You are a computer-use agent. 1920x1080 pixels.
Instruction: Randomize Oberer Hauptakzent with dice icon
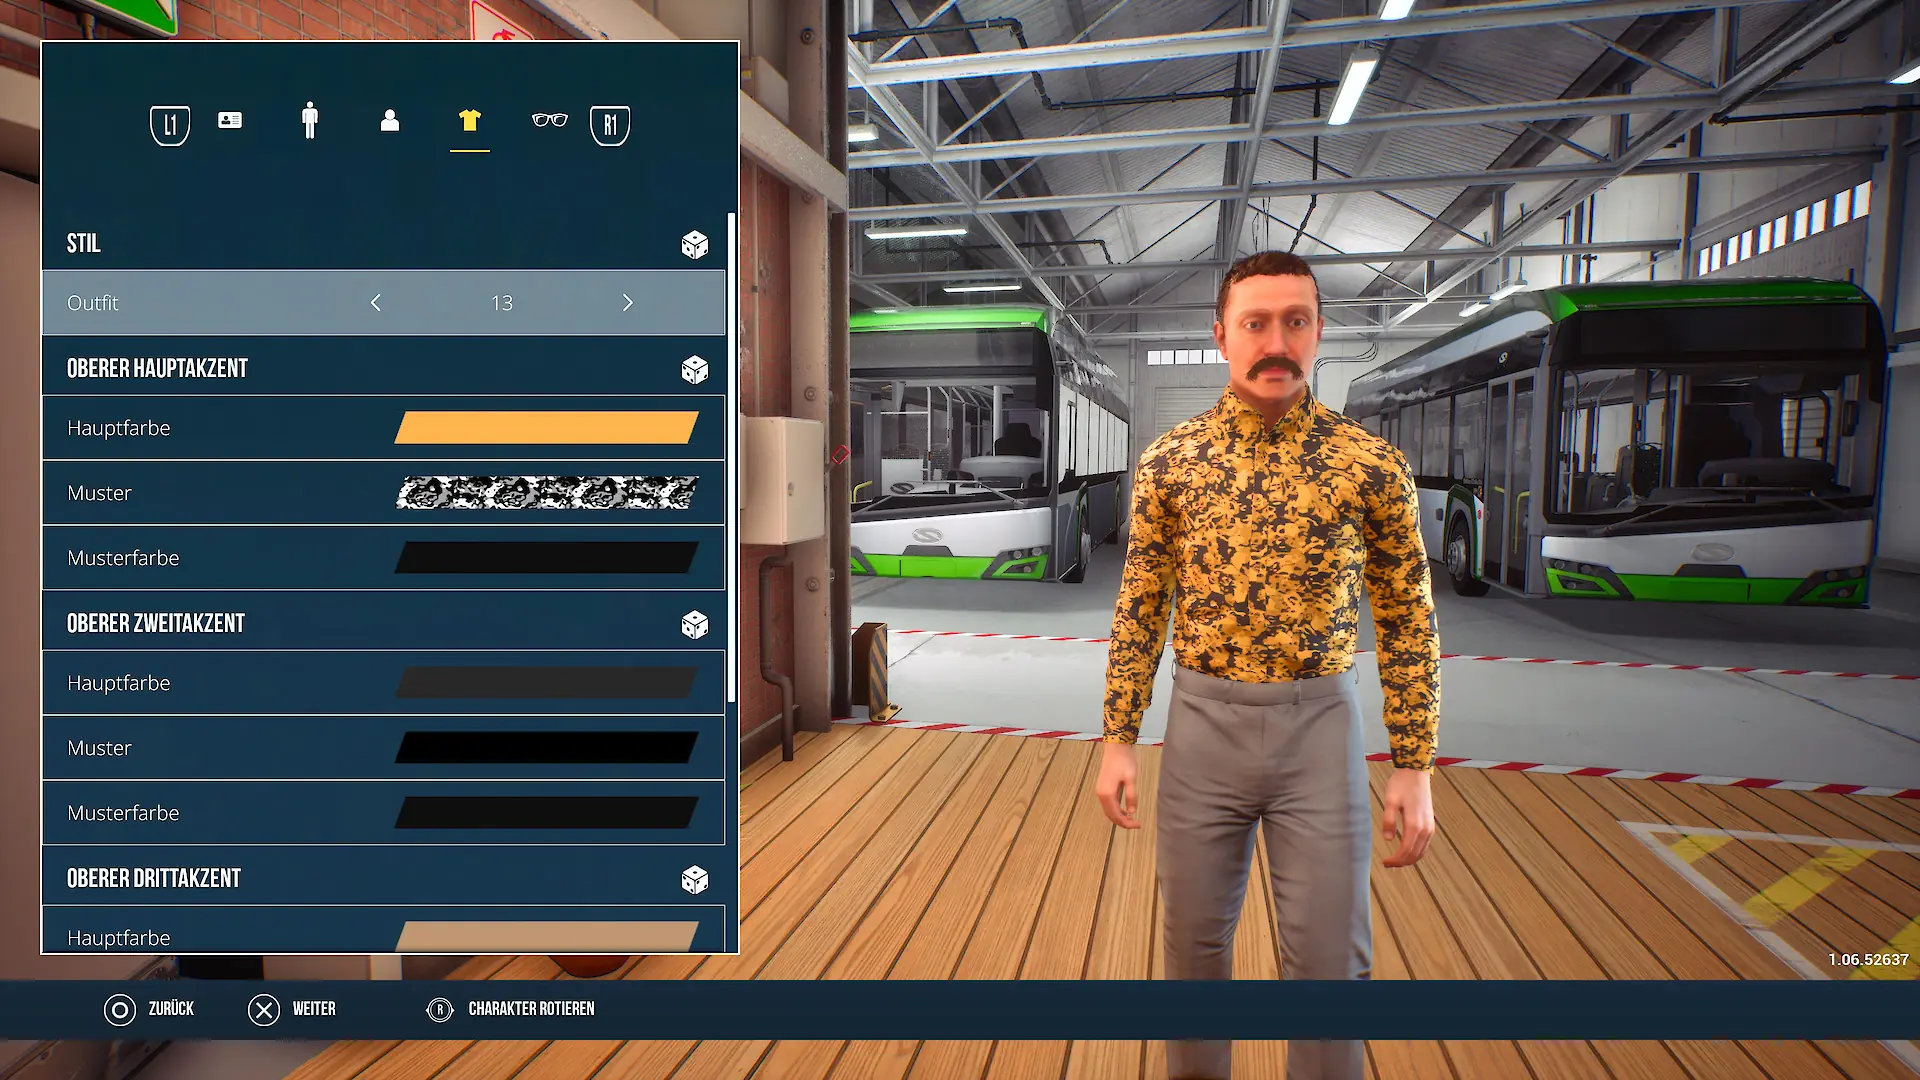click(x=695, y=369)
